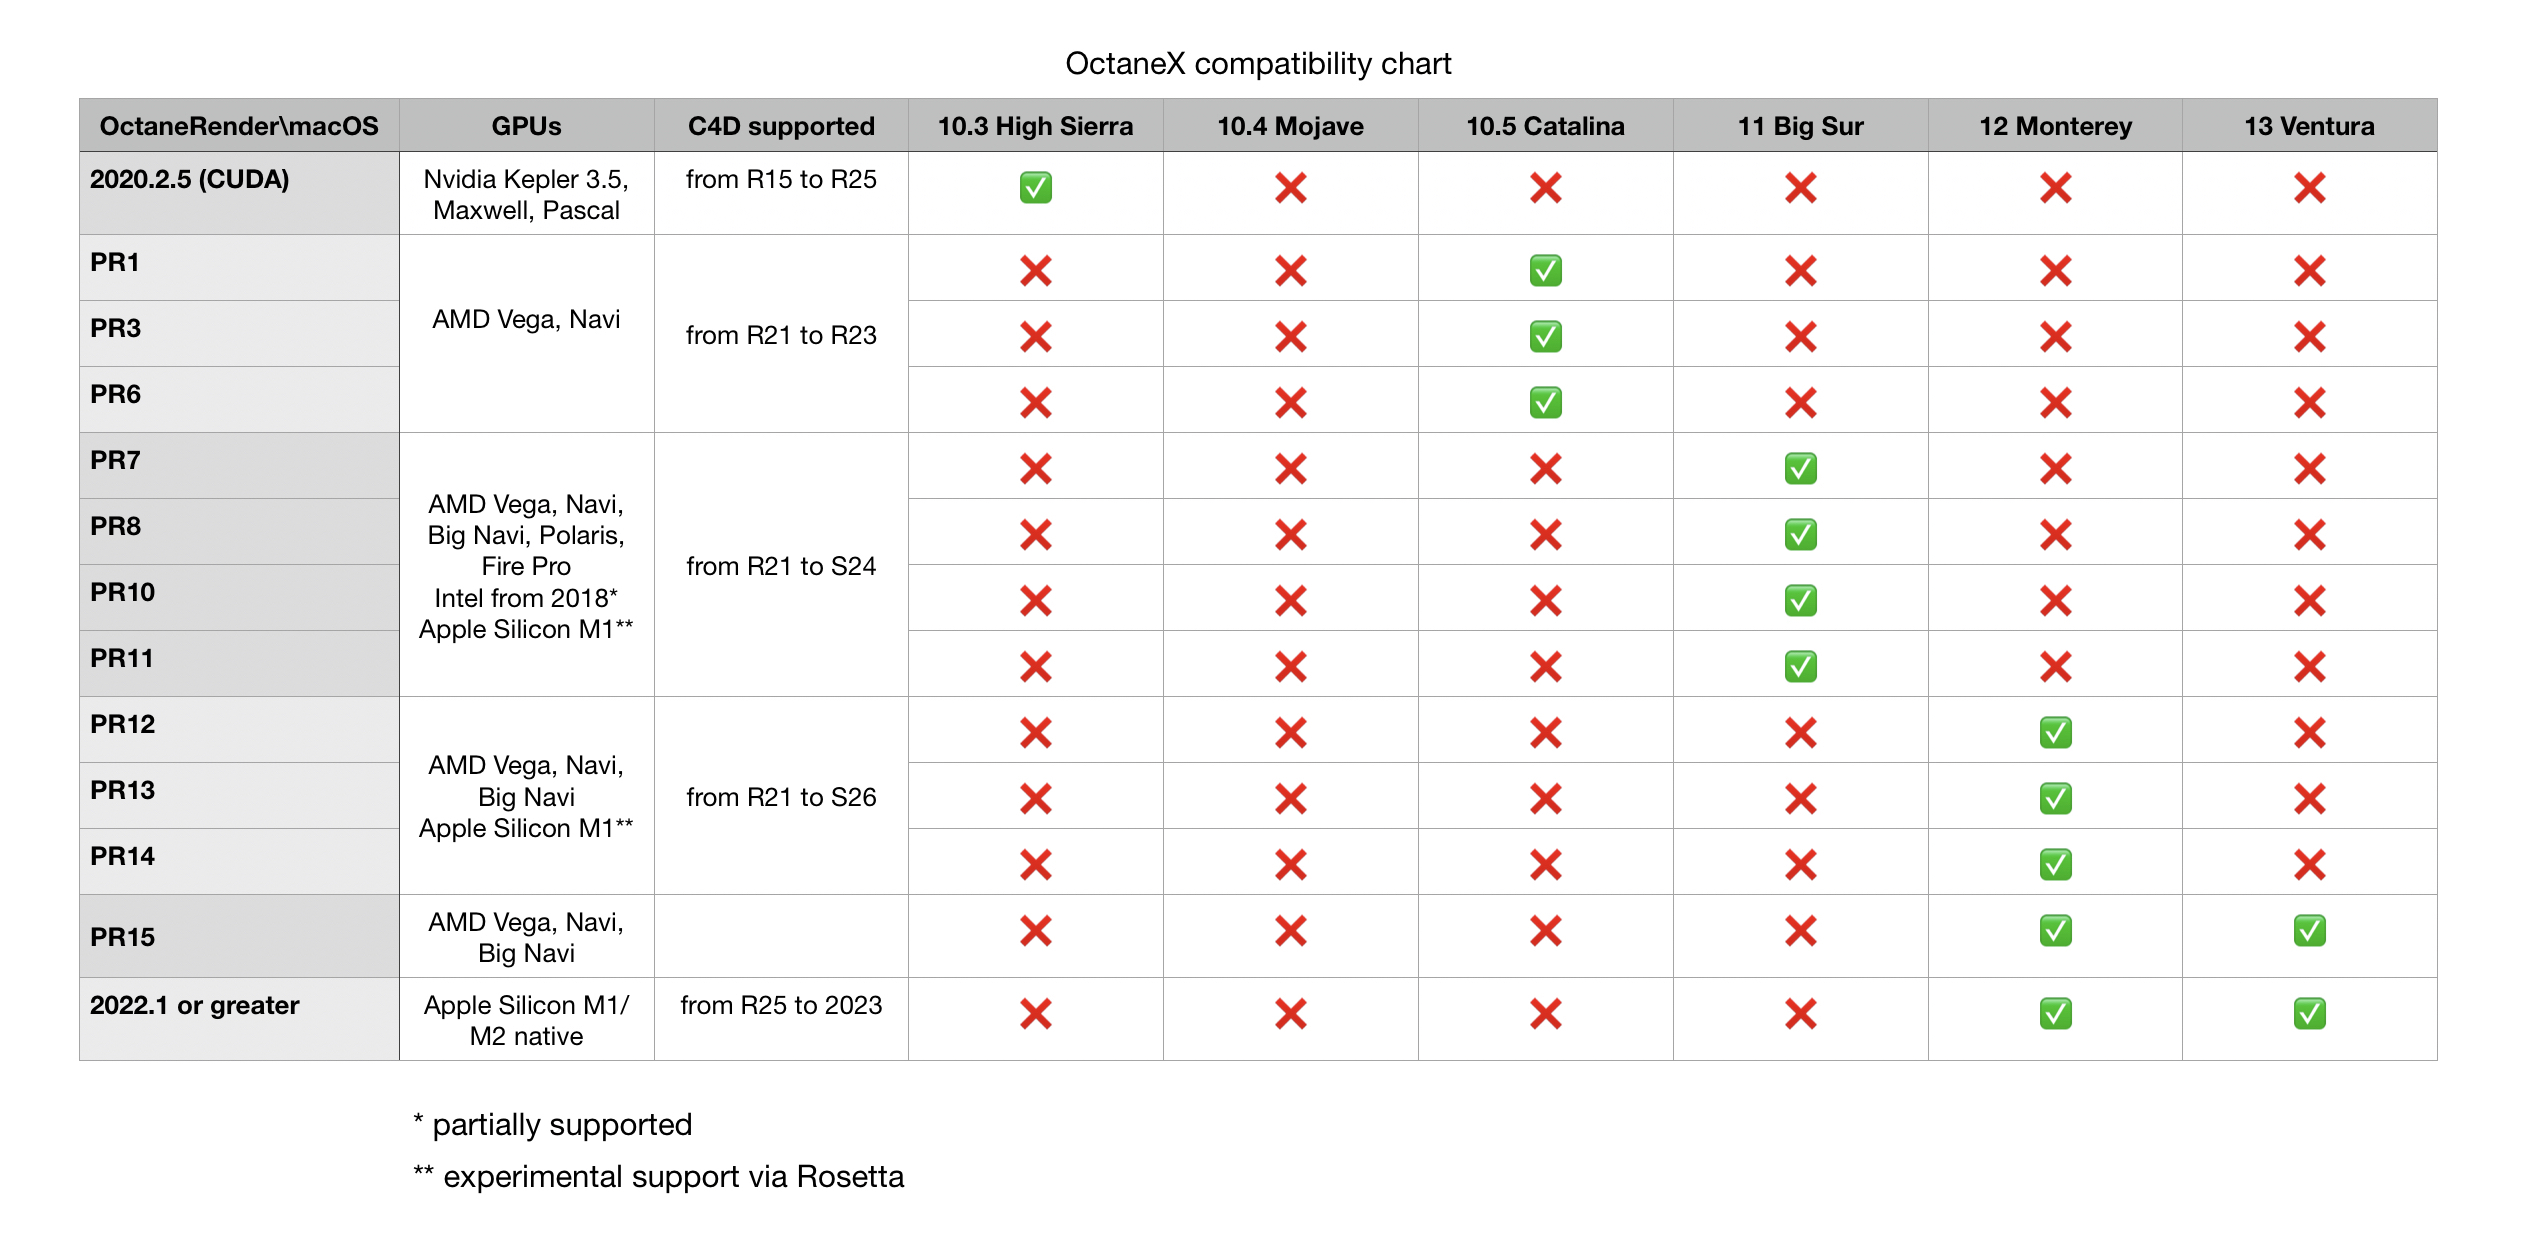2531x1259 pixels.
Task: Click the green check for PR6 Catalina
Action: pos(1545,403)
